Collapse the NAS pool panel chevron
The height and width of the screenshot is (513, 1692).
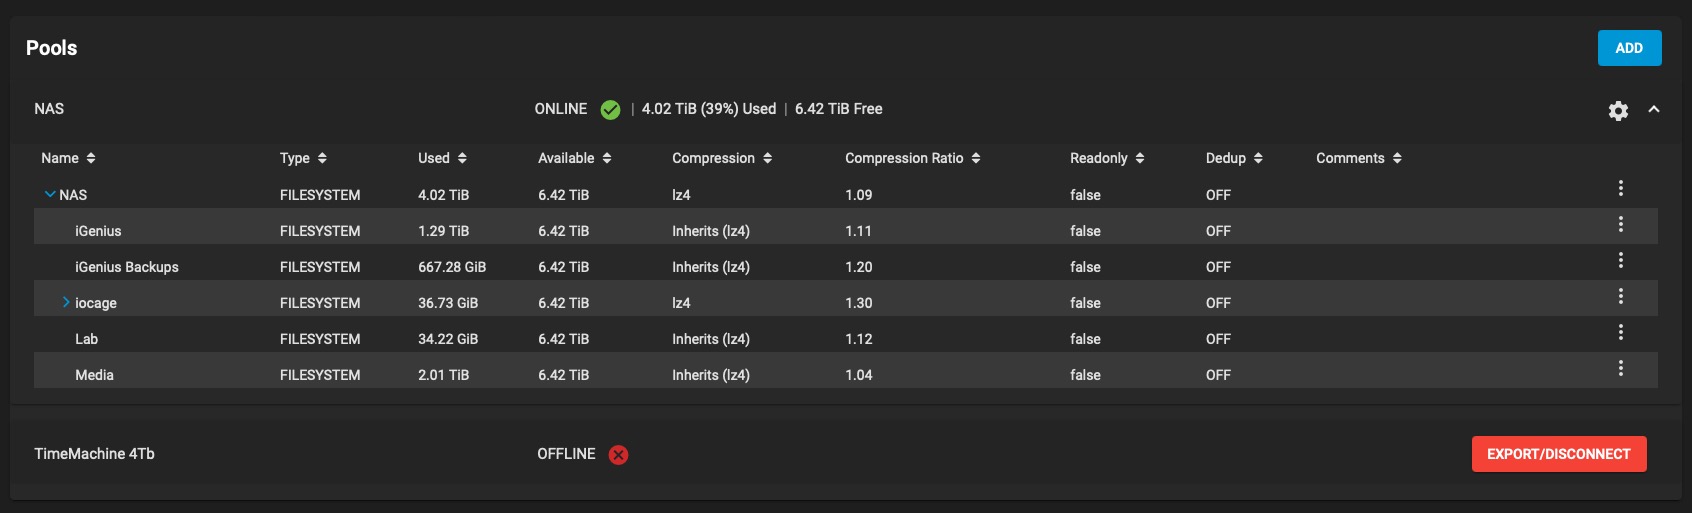(x=1654, y=109)
